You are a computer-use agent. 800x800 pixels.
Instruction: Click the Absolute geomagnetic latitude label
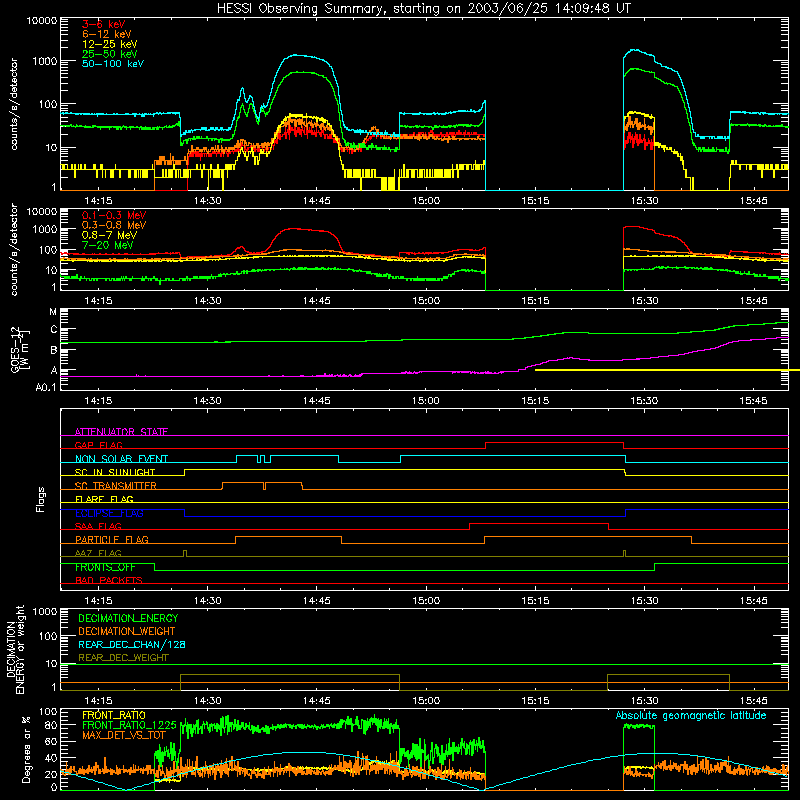pos(691,716)
